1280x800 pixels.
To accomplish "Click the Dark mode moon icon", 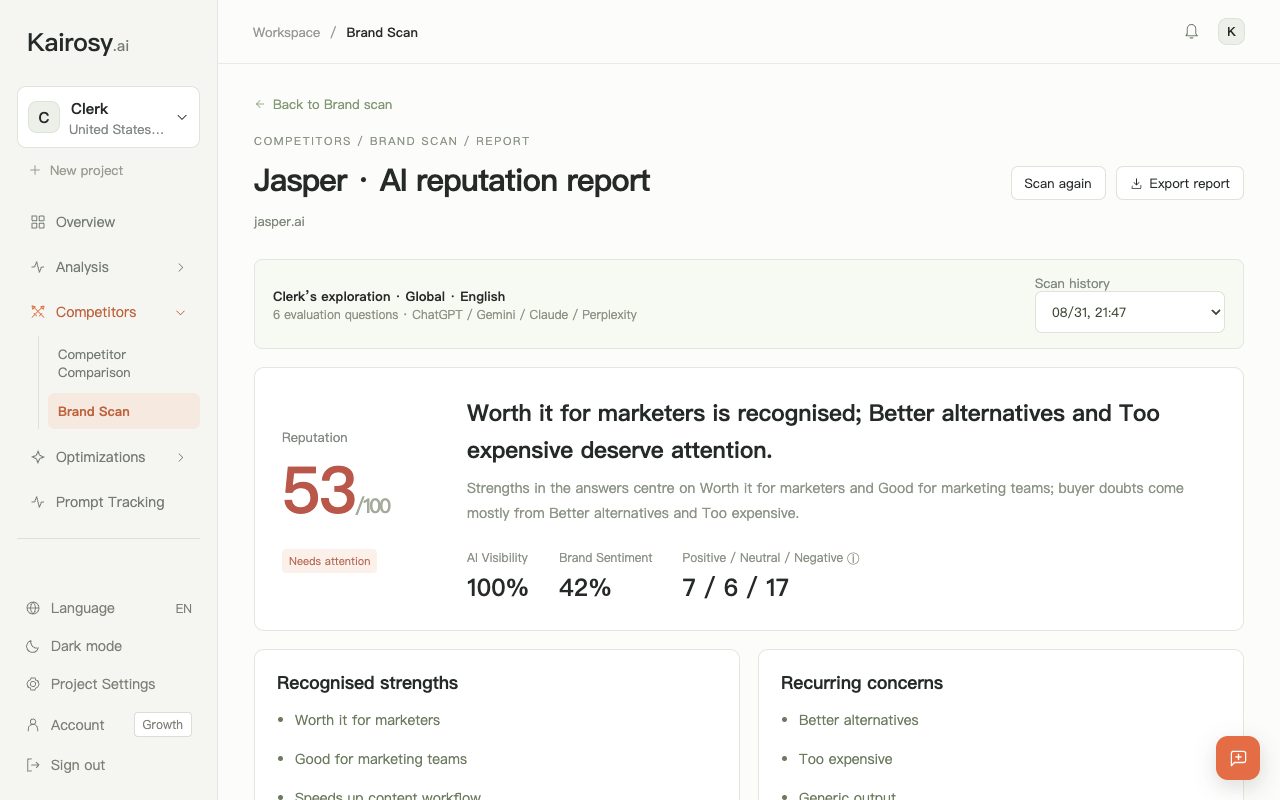I will point(33,646).
